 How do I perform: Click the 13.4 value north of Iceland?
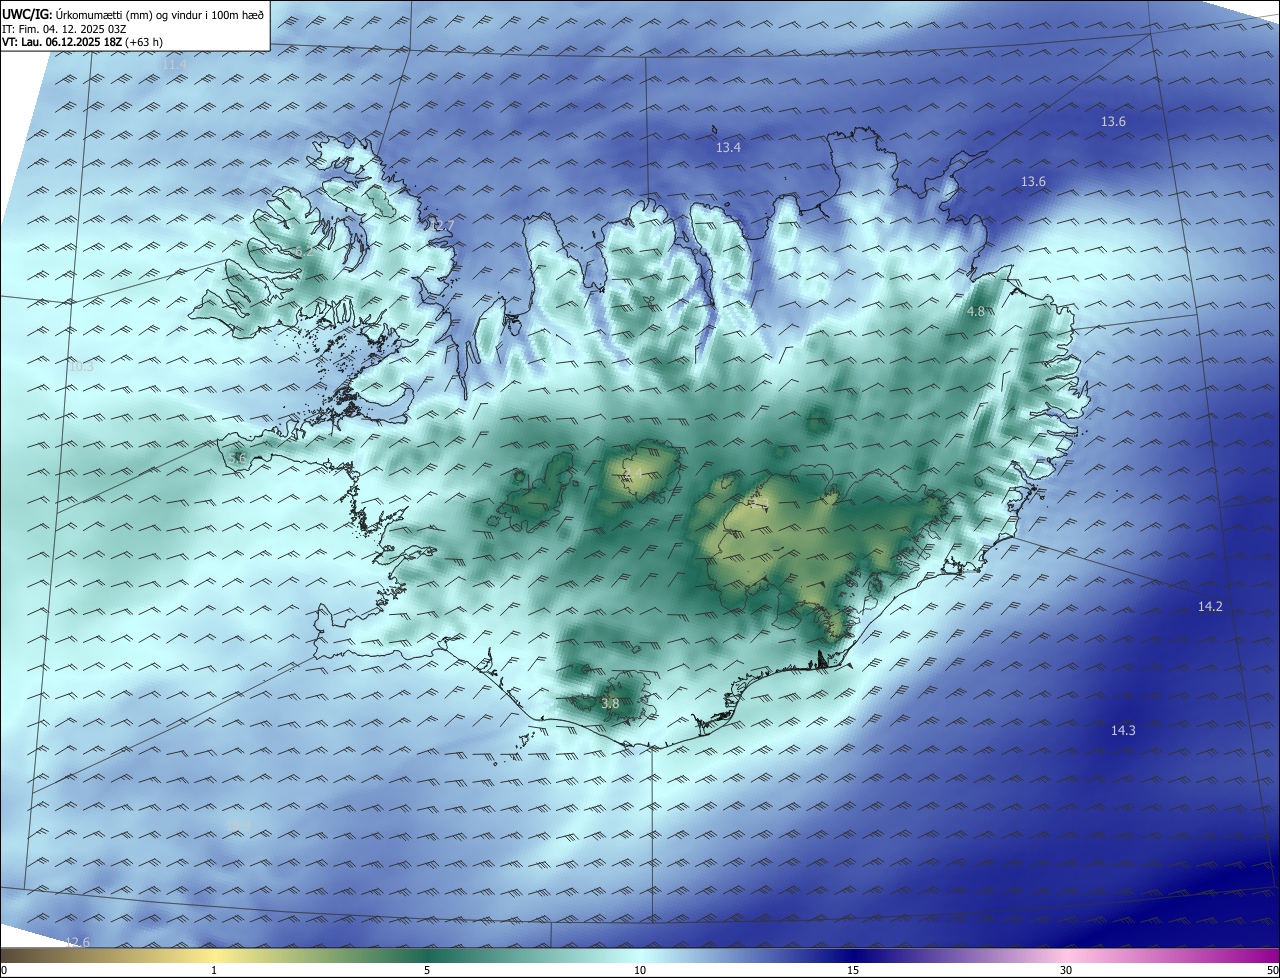pos(728,147)
